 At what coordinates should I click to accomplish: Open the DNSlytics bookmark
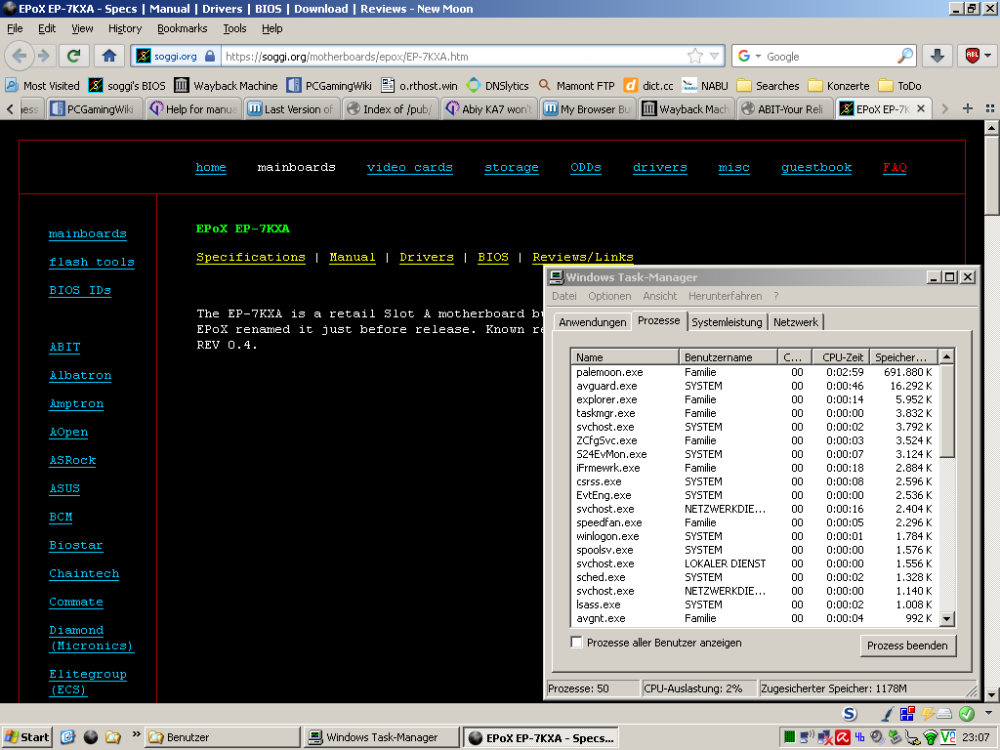[x=498, y=85]
